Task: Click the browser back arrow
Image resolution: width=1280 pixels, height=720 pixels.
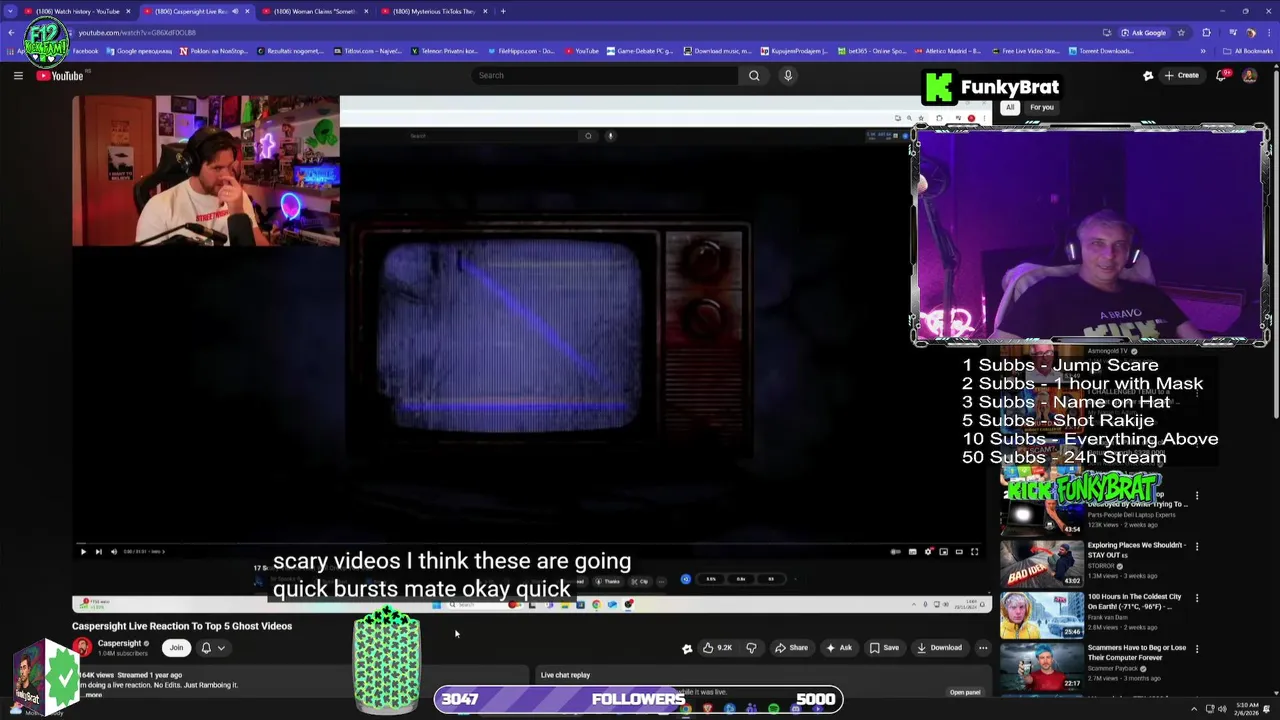Action: [x=11, y=32]
